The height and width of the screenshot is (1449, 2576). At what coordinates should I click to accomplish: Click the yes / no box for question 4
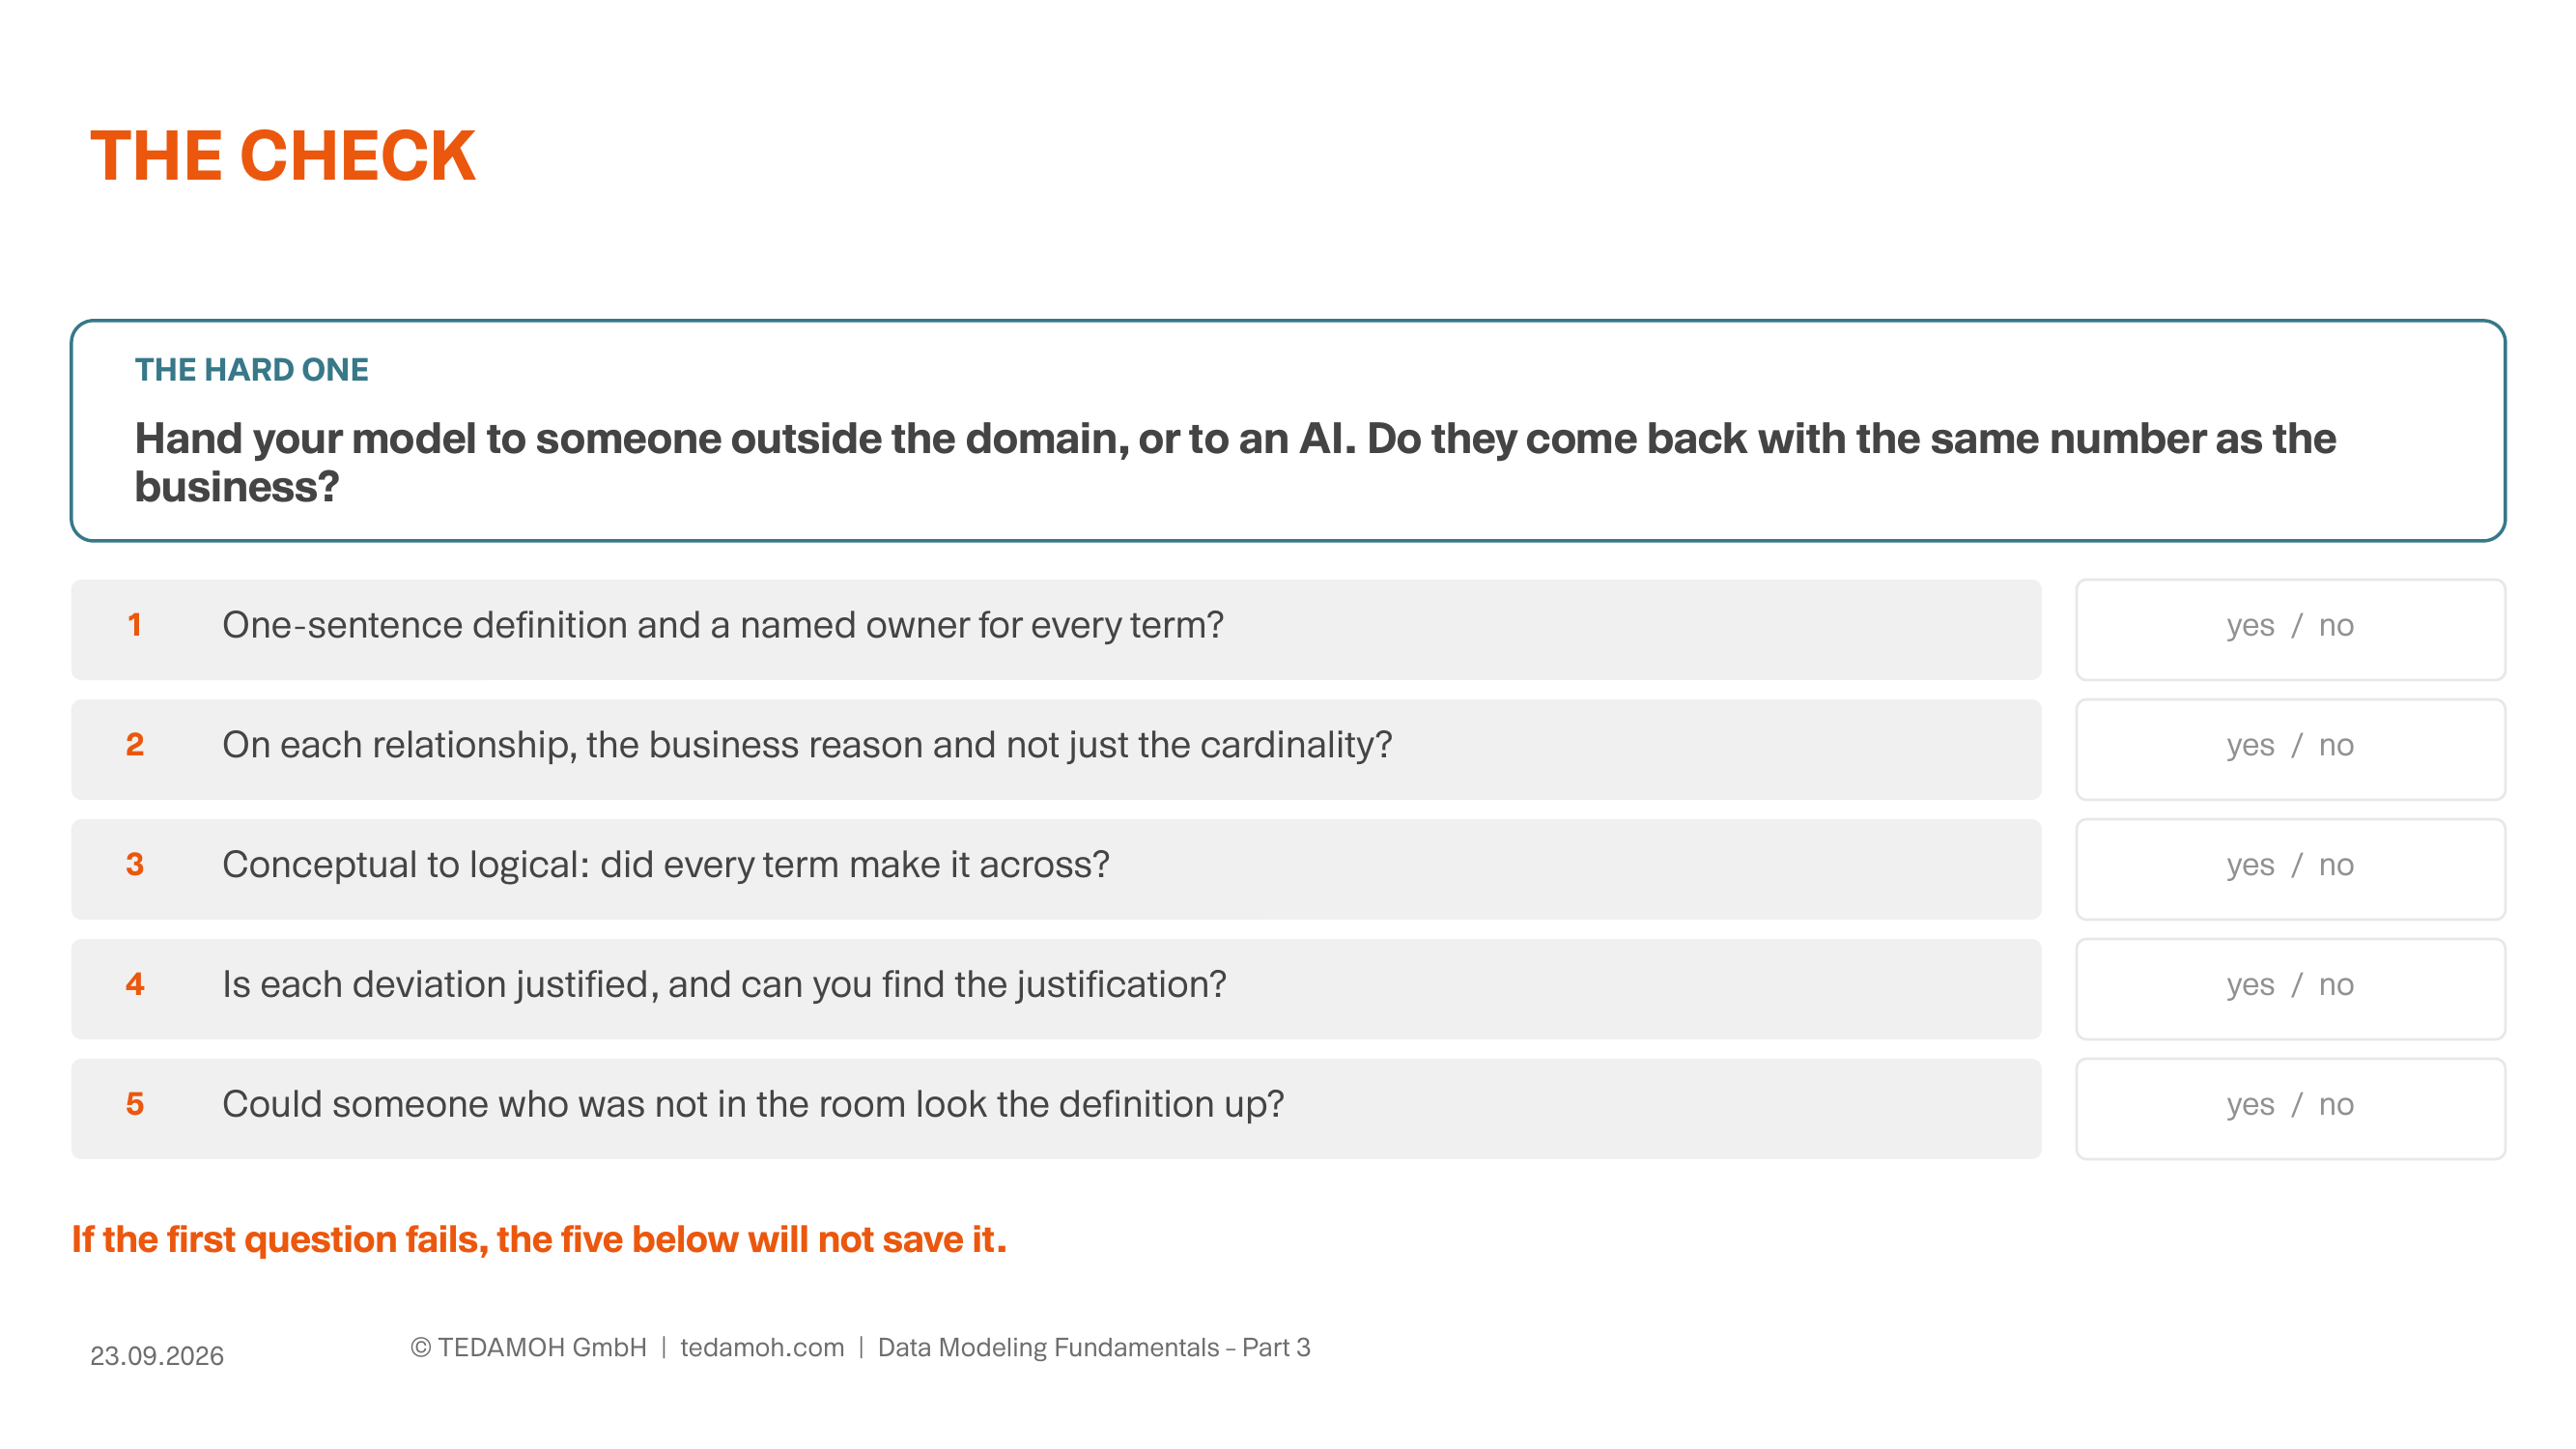pyautogui.click(x=2289, y=989)
